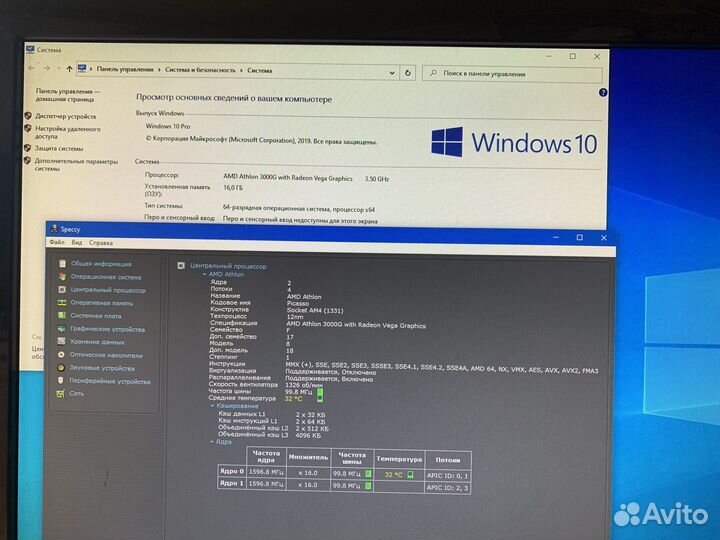Open address bar history dropdown arrow
720x540 pixels.
[x=391, y=71]
